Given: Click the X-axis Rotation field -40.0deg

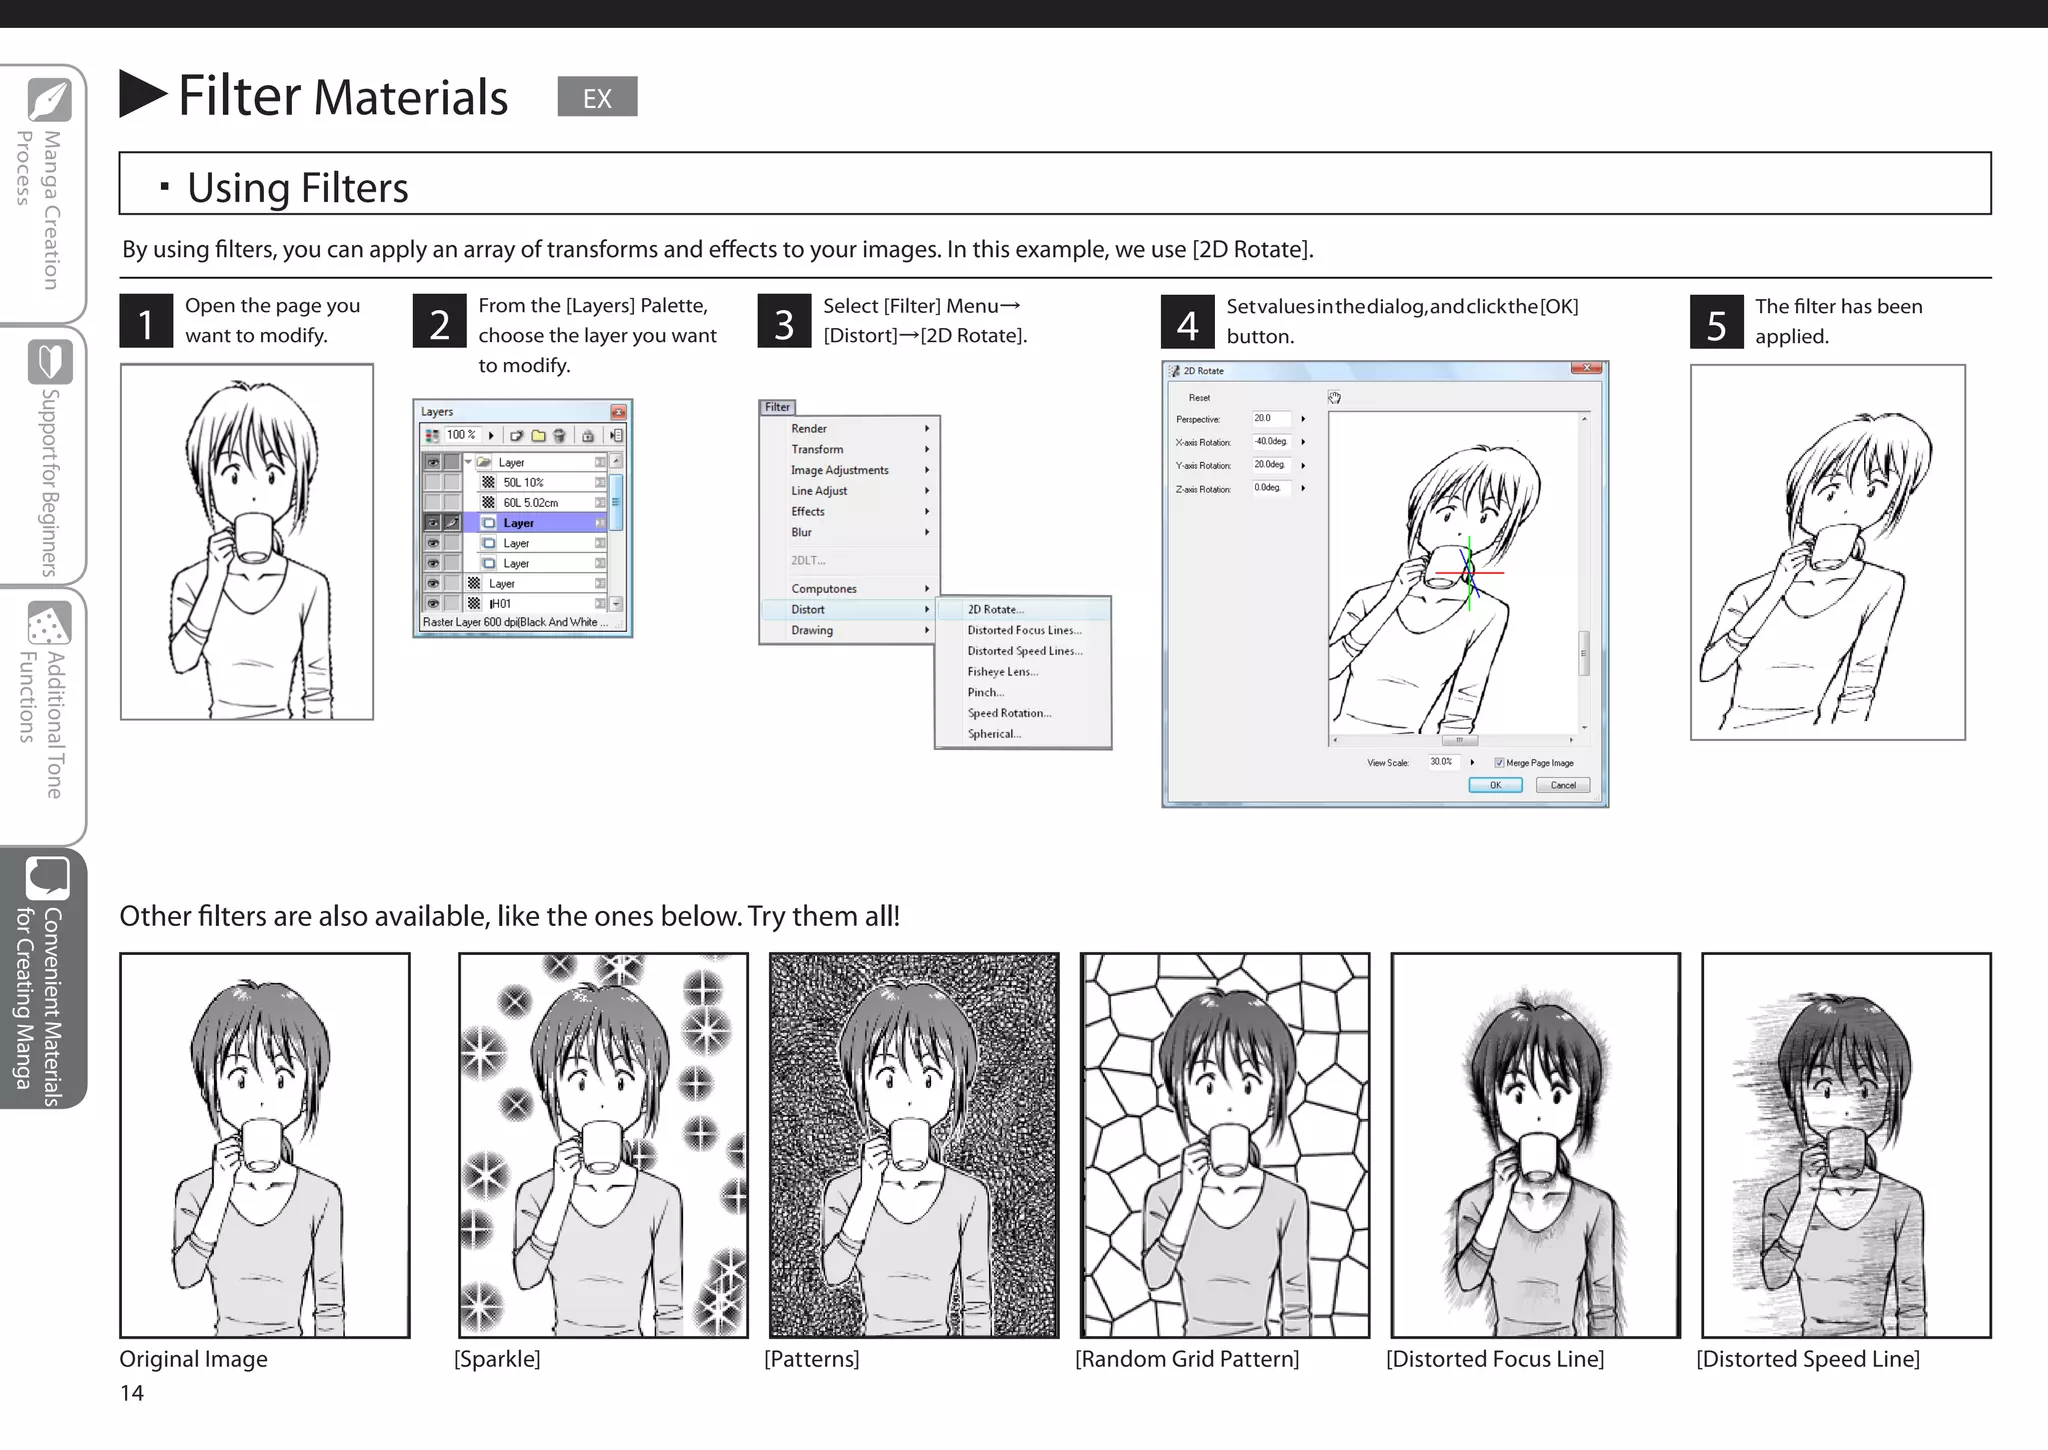Looking at the screenshot, I should coord(1272,442).
